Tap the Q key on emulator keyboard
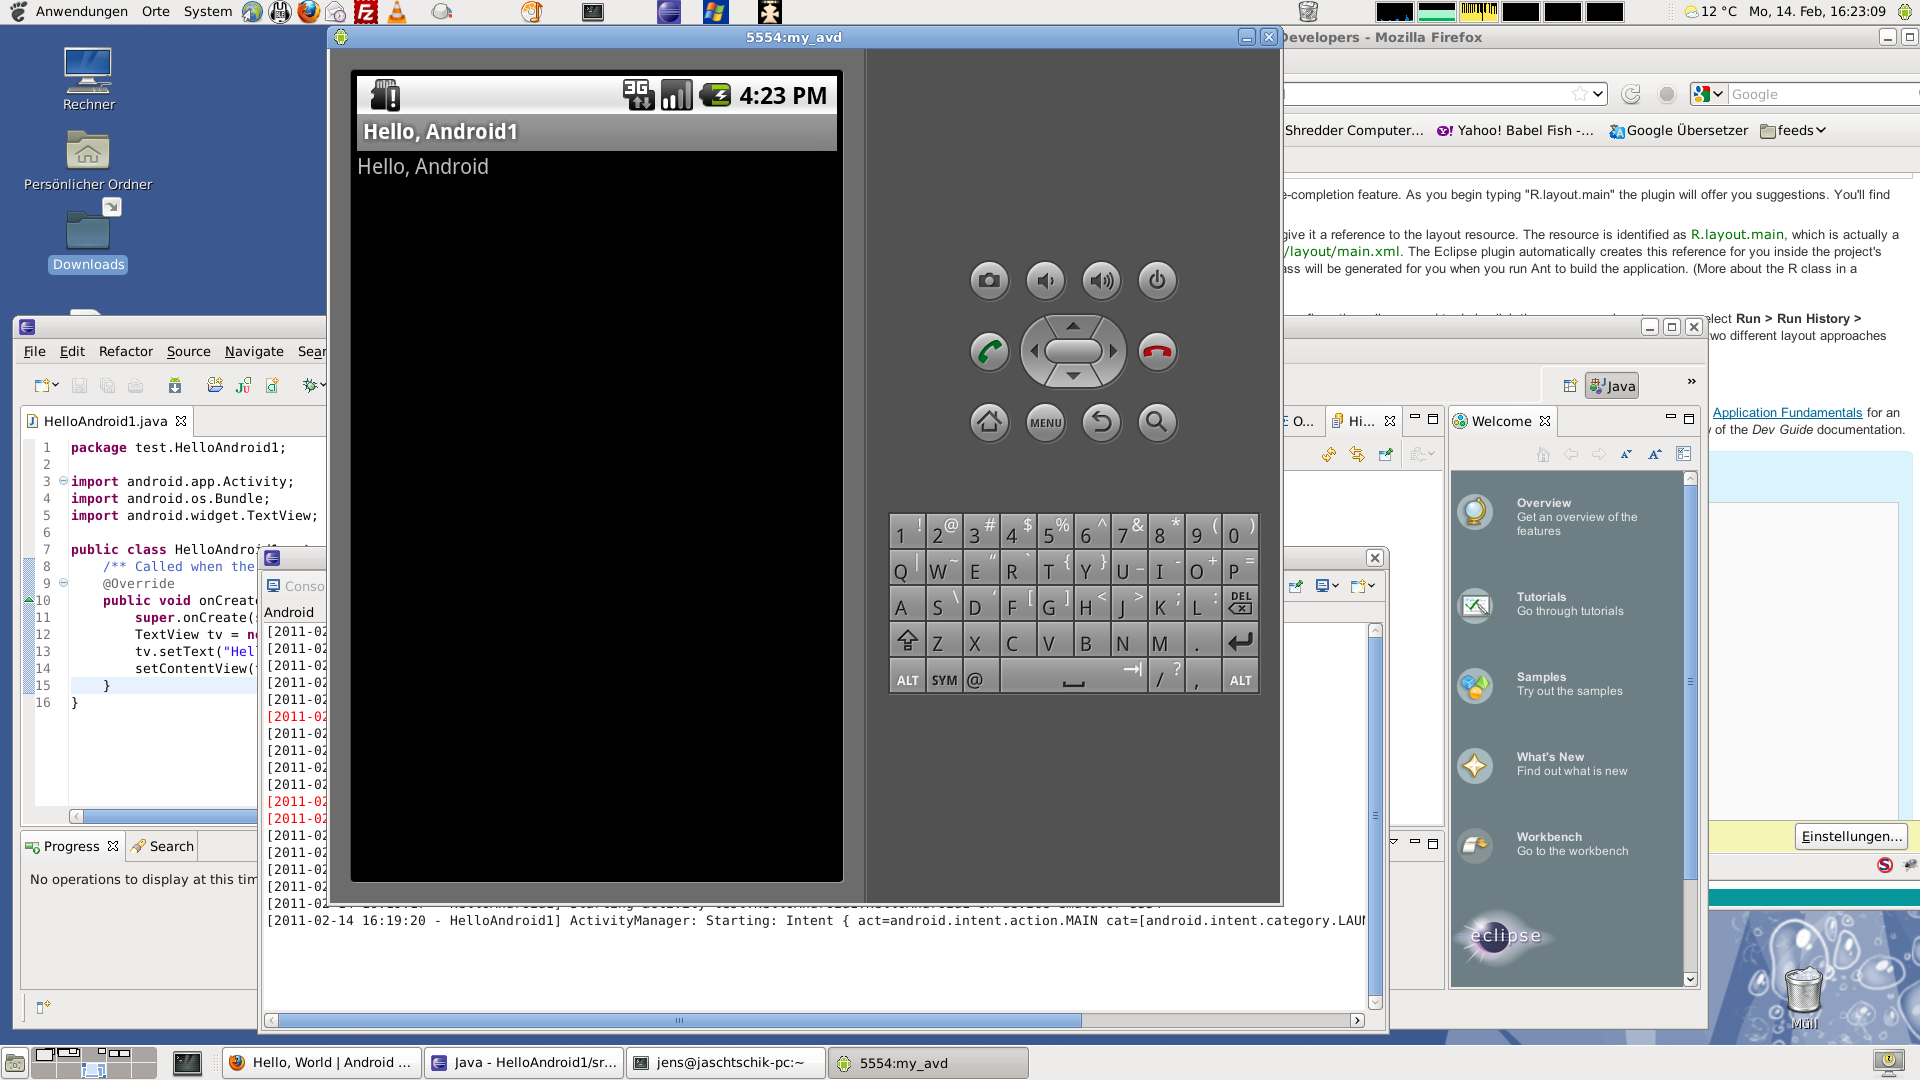Screen dimensions: 1920x1080 pos(907,568)
